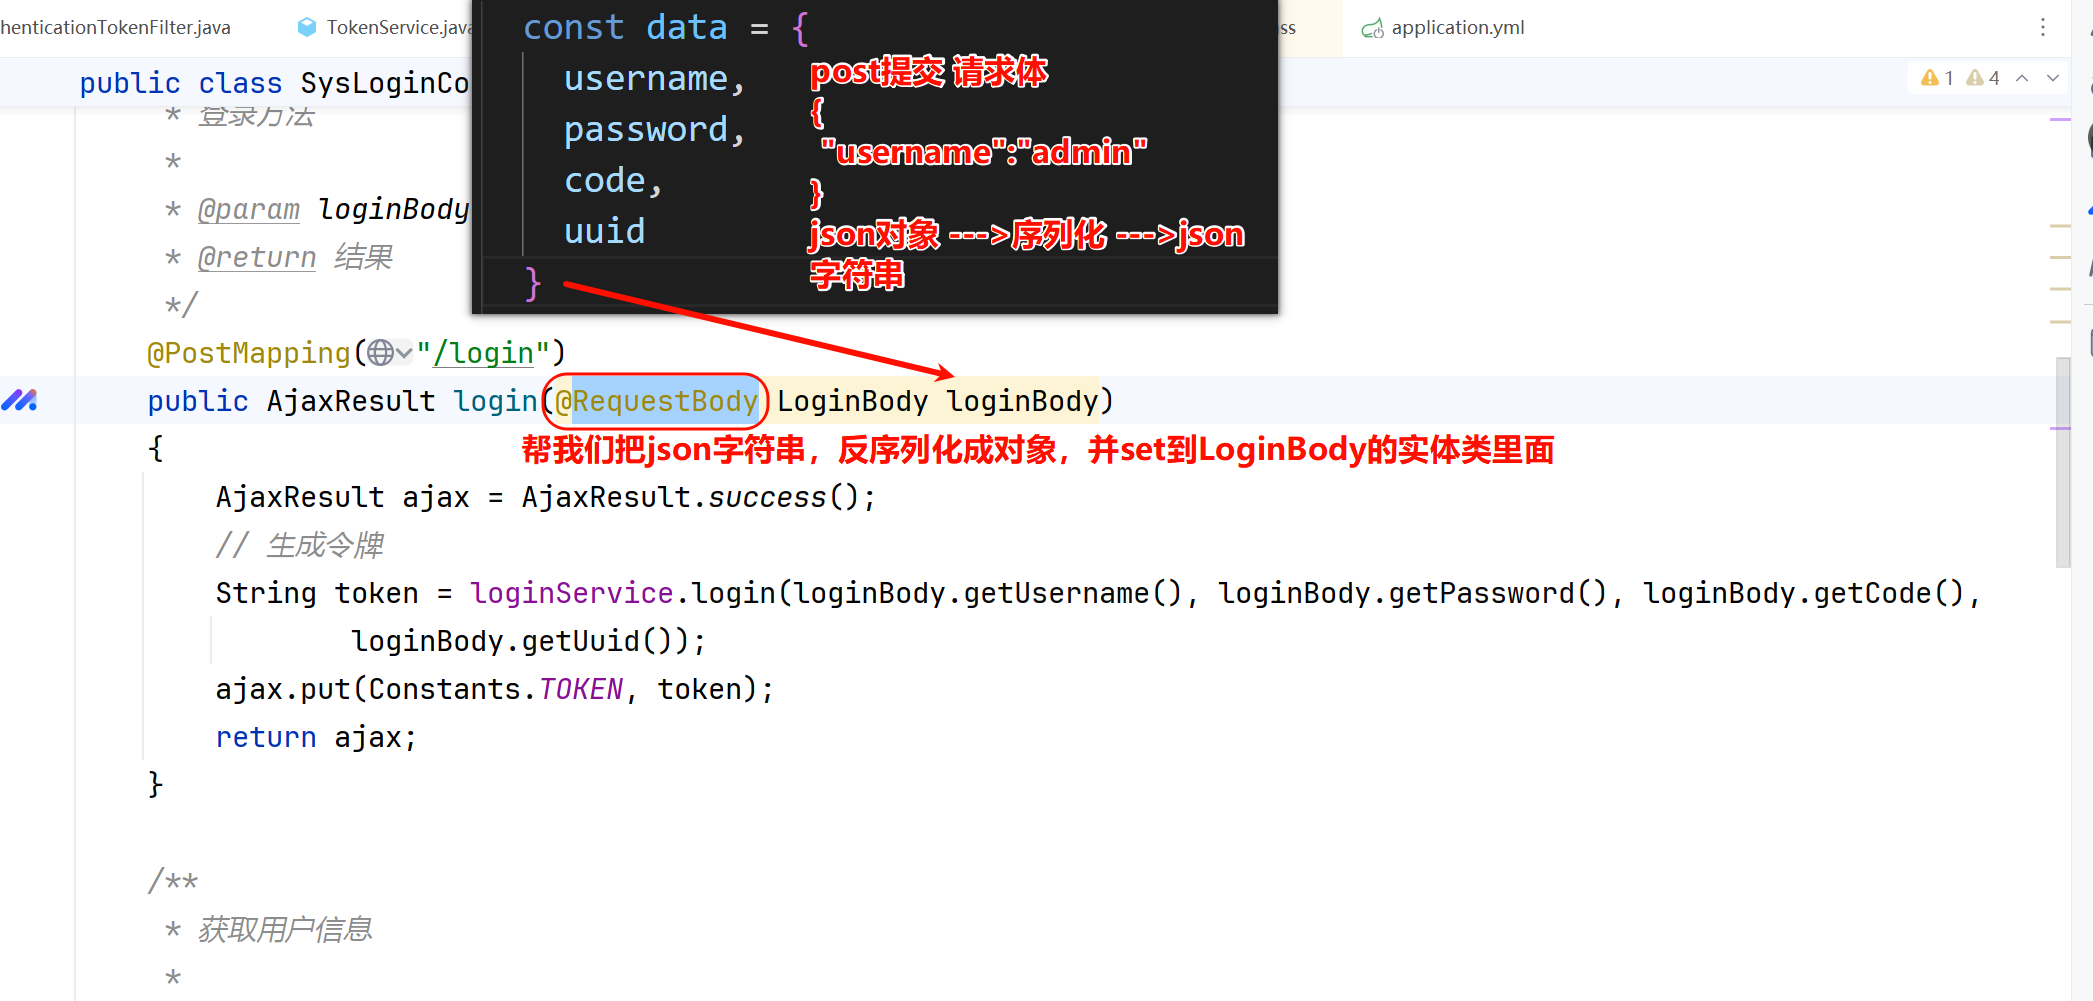The height and width of the screenshot is (1001, 2093).
Task: Jump to previous highlighted problem with up arrow
Action: pos(2022,78)
